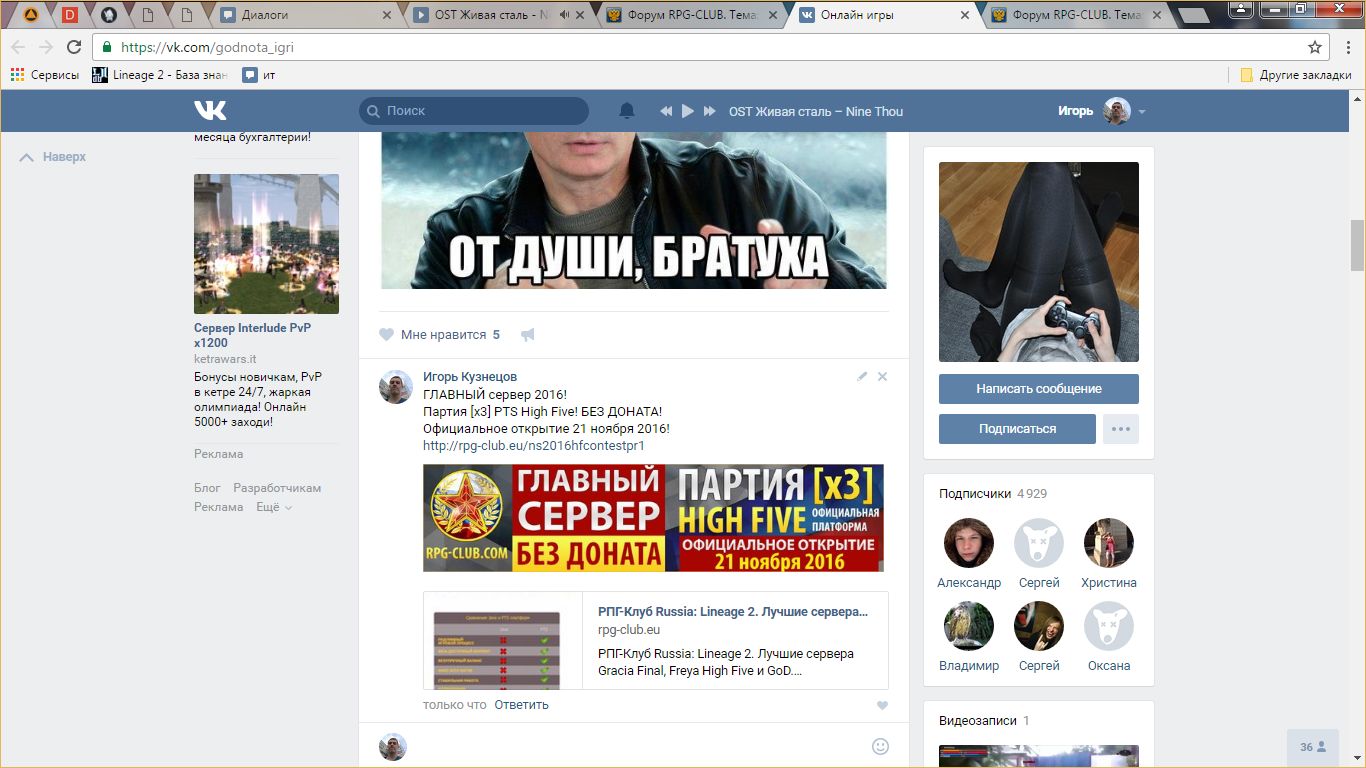The height and width of the screenshot is (768, 1366).
Task: Open the Видеозаписи section heading
Action: coord(978,721)
